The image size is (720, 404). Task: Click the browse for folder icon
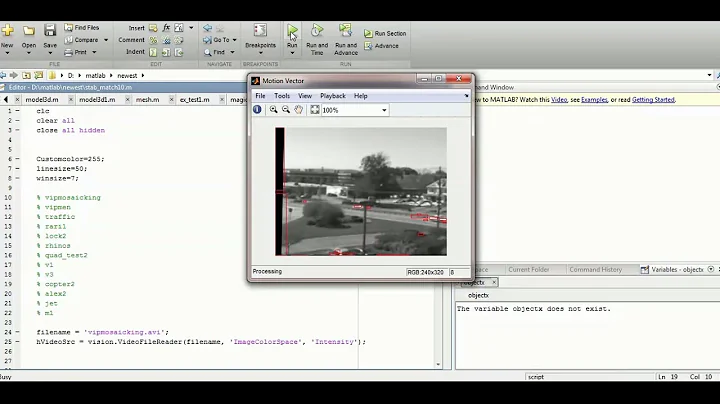point(38,75)
